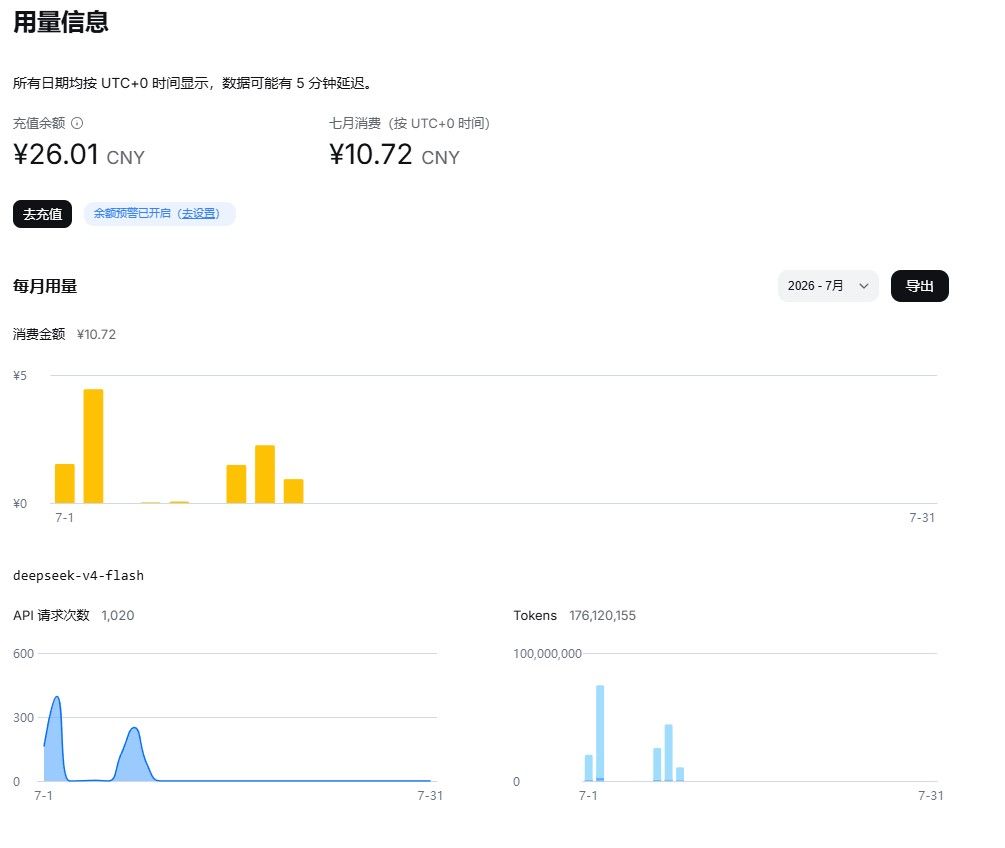Viewport: 1005px width, 848px height.
Task: Click the 每月用量 section heading
Action: pos(45,287)
